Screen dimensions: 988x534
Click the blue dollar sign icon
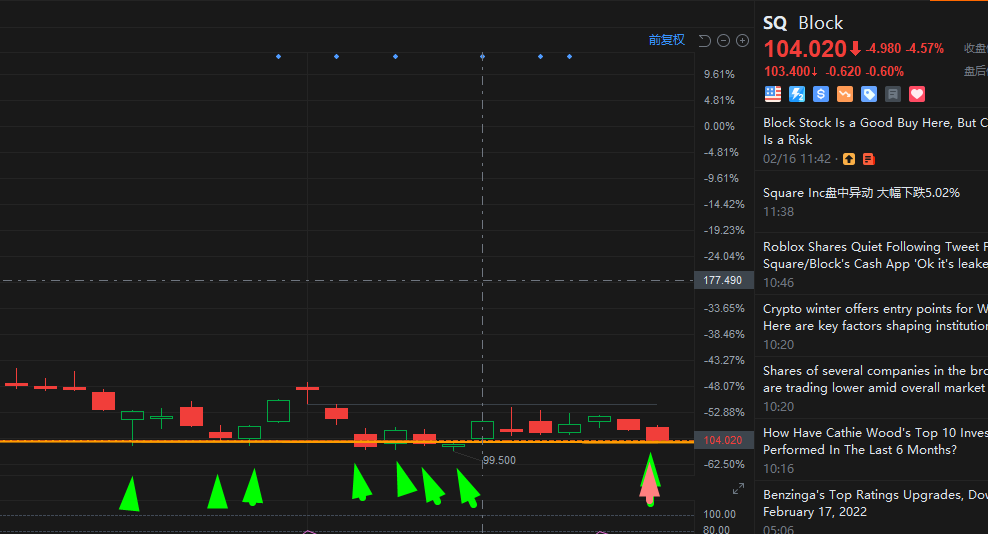coord(820,94)
